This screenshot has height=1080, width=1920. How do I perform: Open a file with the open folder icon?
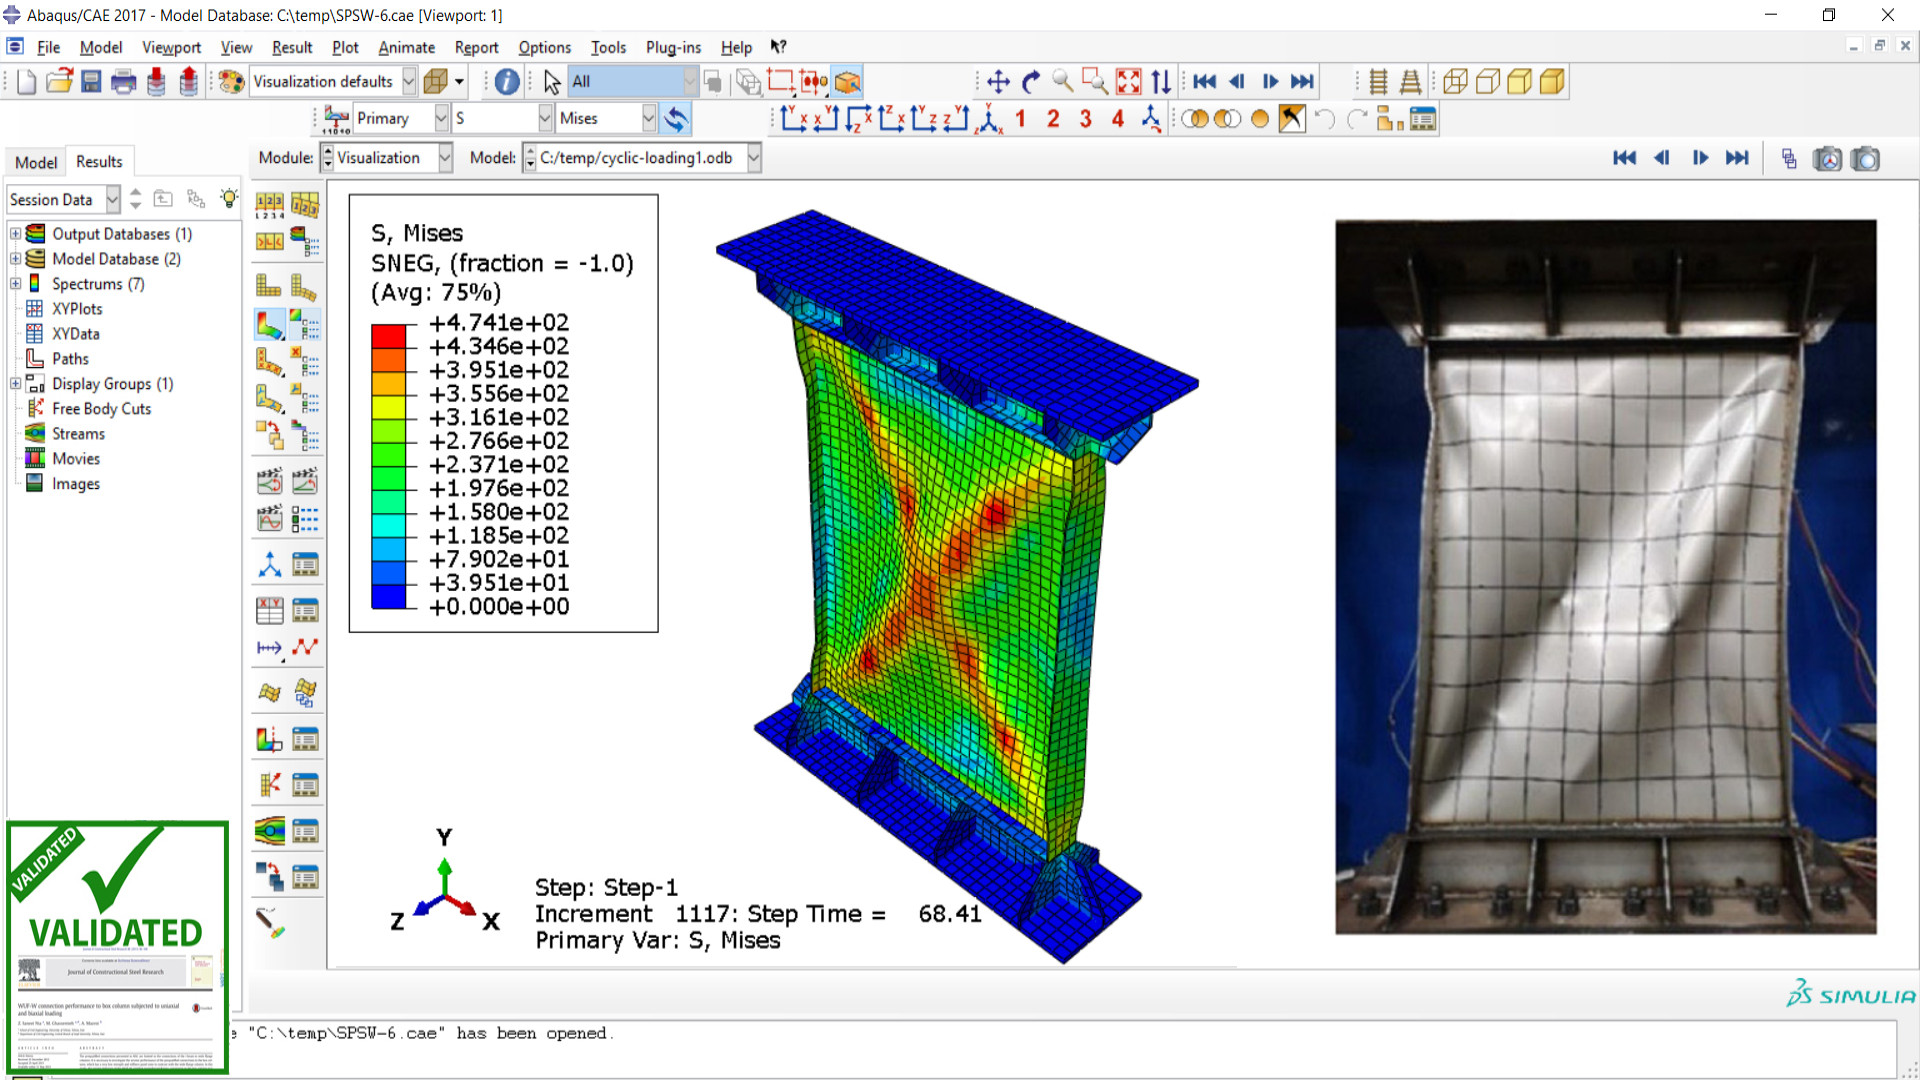pos(59,82)
